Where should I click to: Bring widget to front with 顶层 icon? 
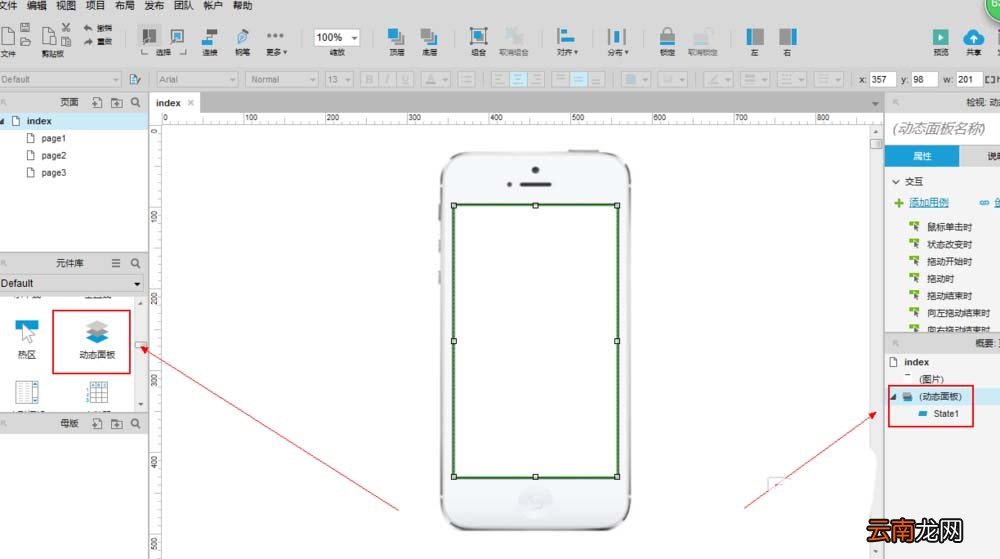click(x=396, y=36)
